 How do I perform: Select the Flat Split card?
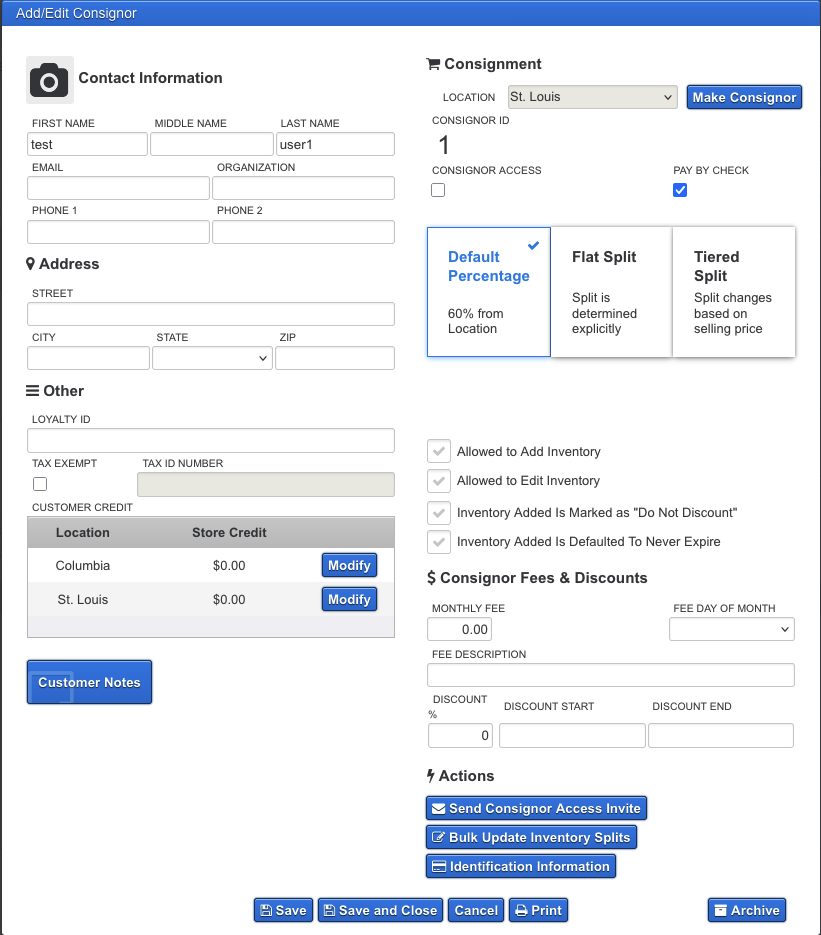(611, 292)
